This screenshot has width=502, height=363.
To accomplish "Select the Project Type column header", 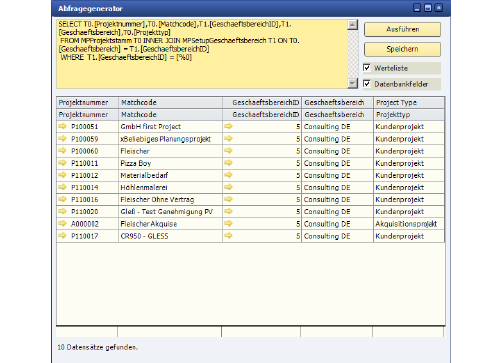I will [409, 103].
